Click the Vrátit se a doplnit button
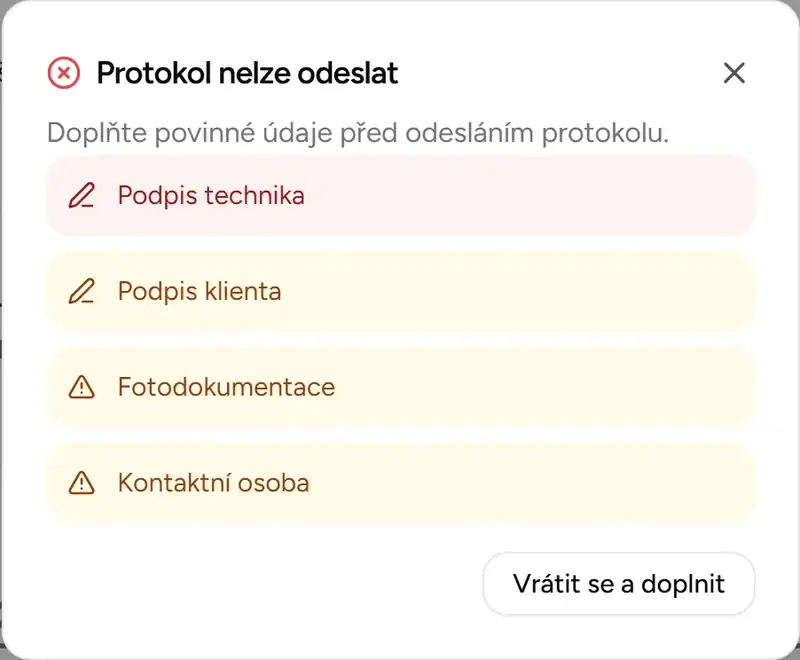 (x=618, y=584)
